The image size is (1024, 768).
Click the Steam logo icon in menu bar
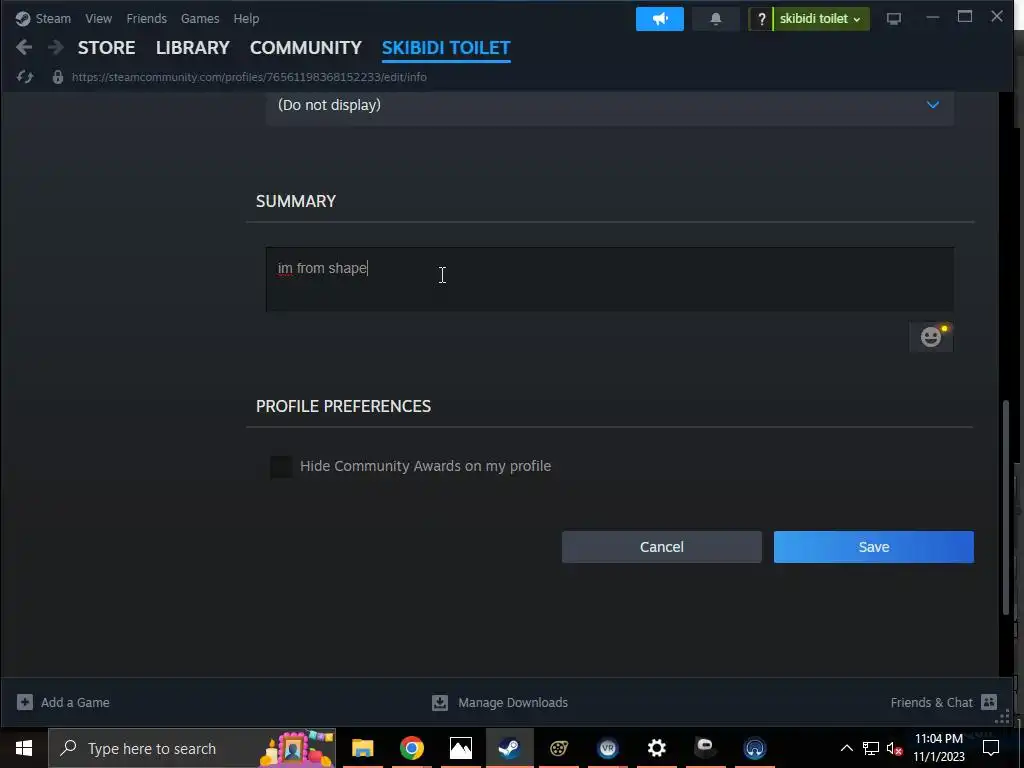(x=23, y=18)
